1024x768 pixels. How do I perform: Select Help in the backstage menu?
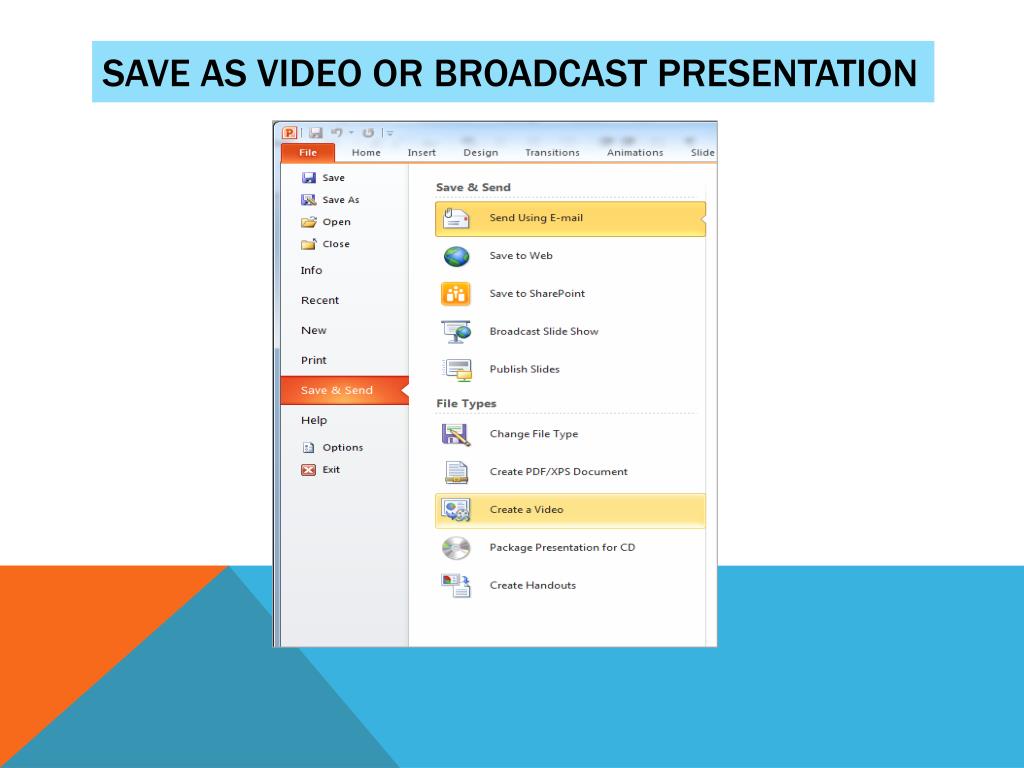click(x=314, y=421)
